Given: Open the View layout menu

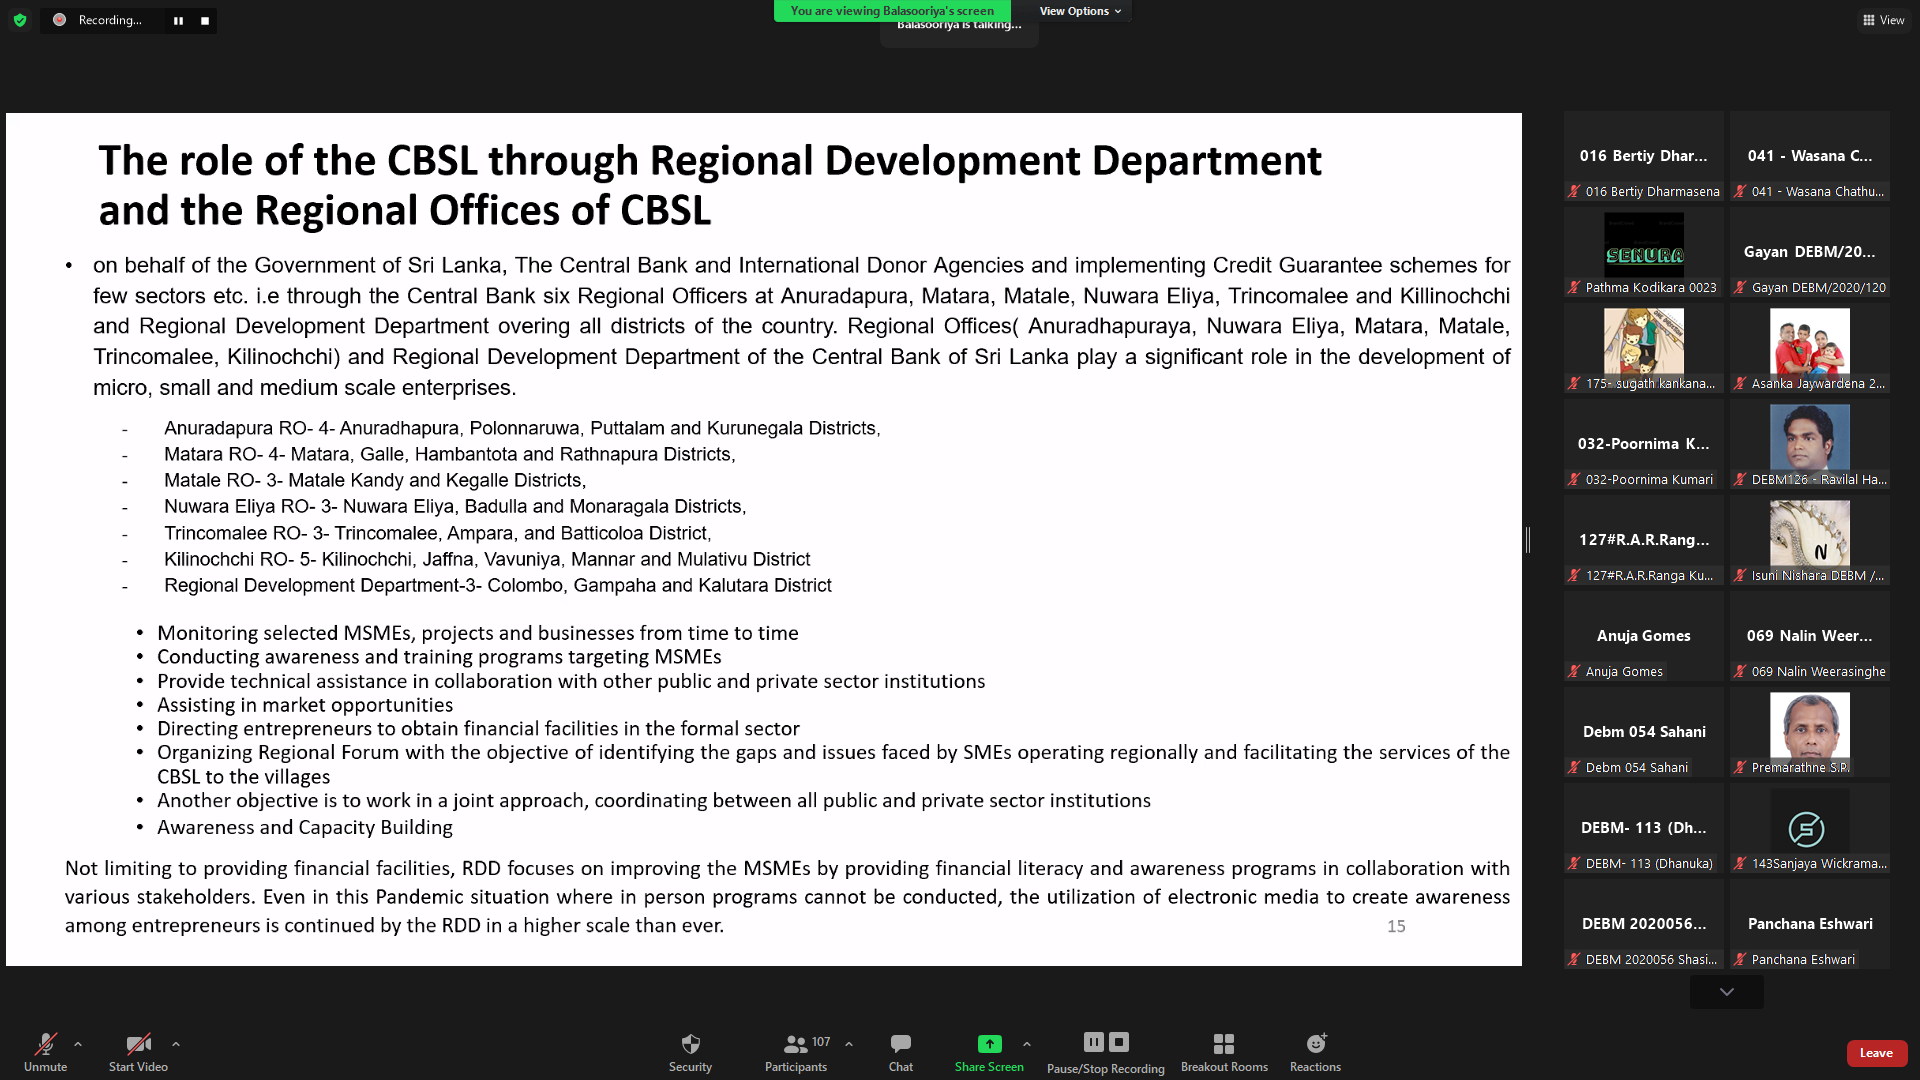Looking at the screenshot, I should click(1884, 20).
